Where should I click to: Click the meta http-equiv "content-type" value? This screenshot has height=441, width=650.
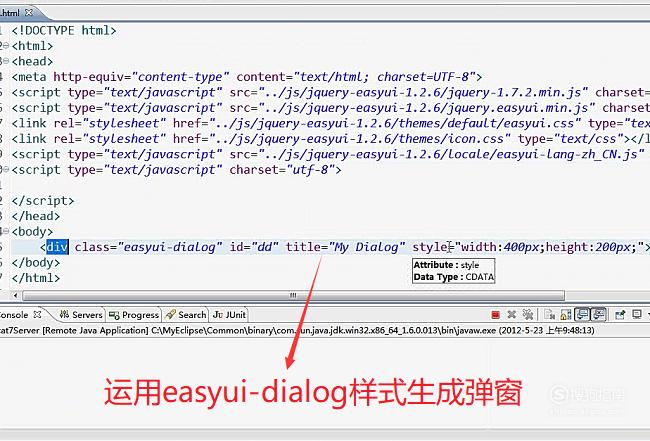tap(180, 77)
